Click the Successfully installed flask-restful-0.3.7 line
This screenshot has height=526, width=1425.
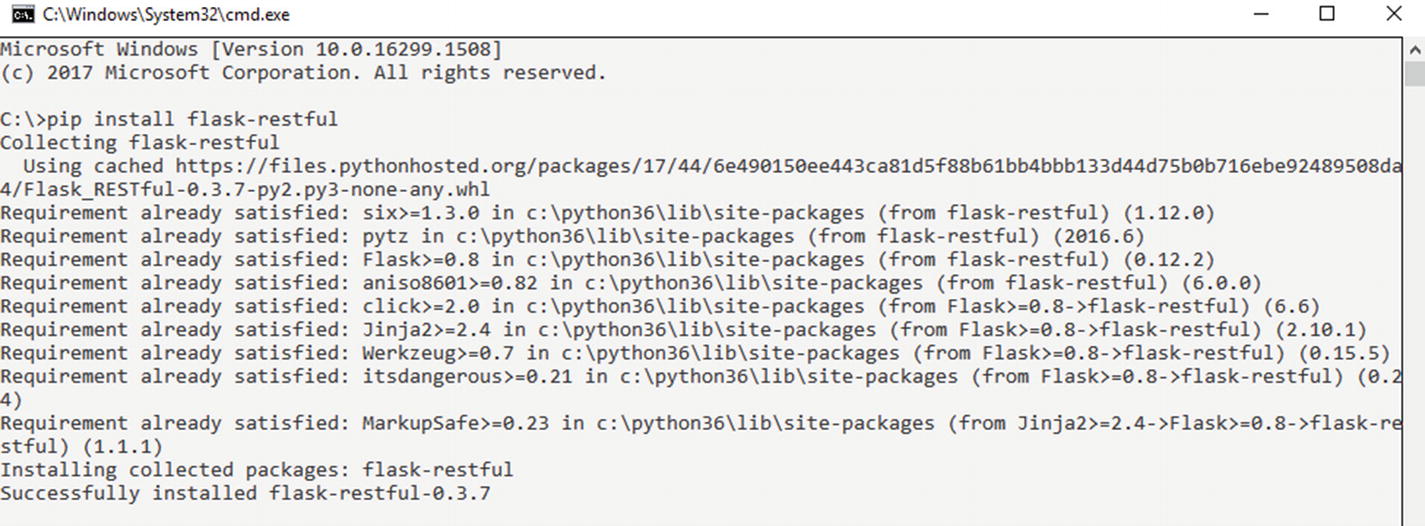click(245, 493)
